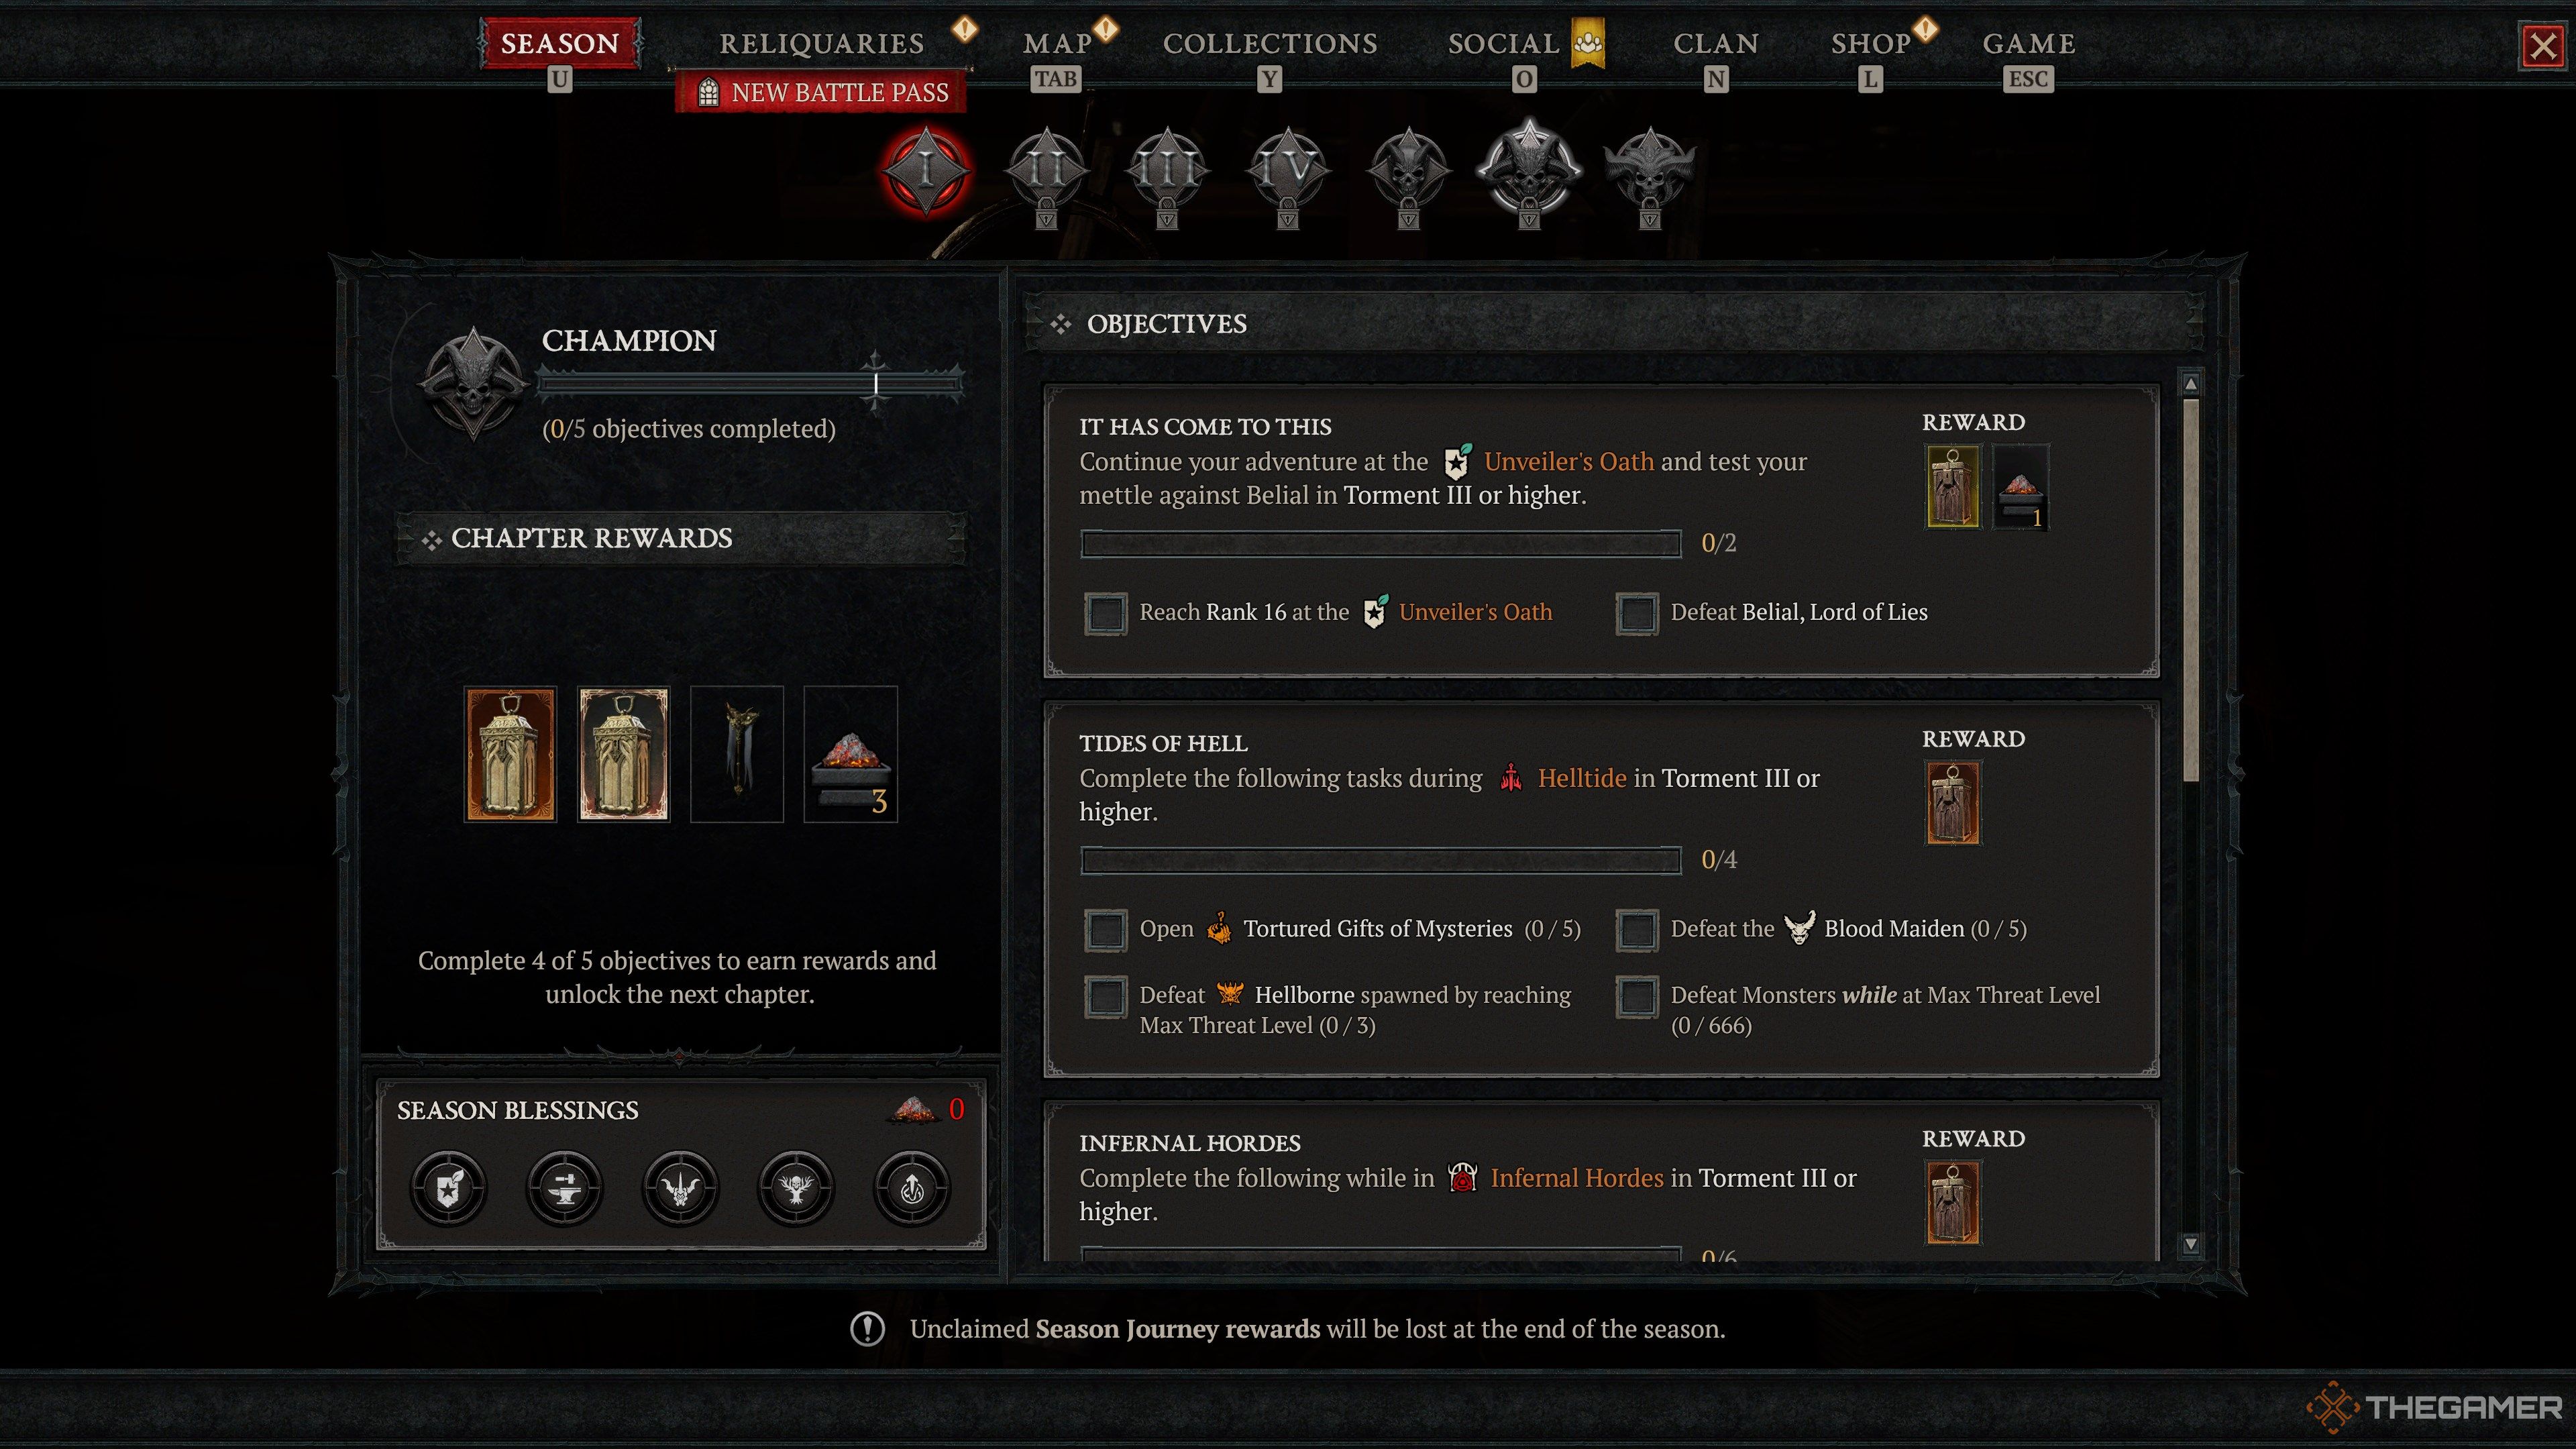This screenshot has height=1449, width=2576.
Task: Click objectives scrollbar up arrow
Action: click(x=2191, y=384)
